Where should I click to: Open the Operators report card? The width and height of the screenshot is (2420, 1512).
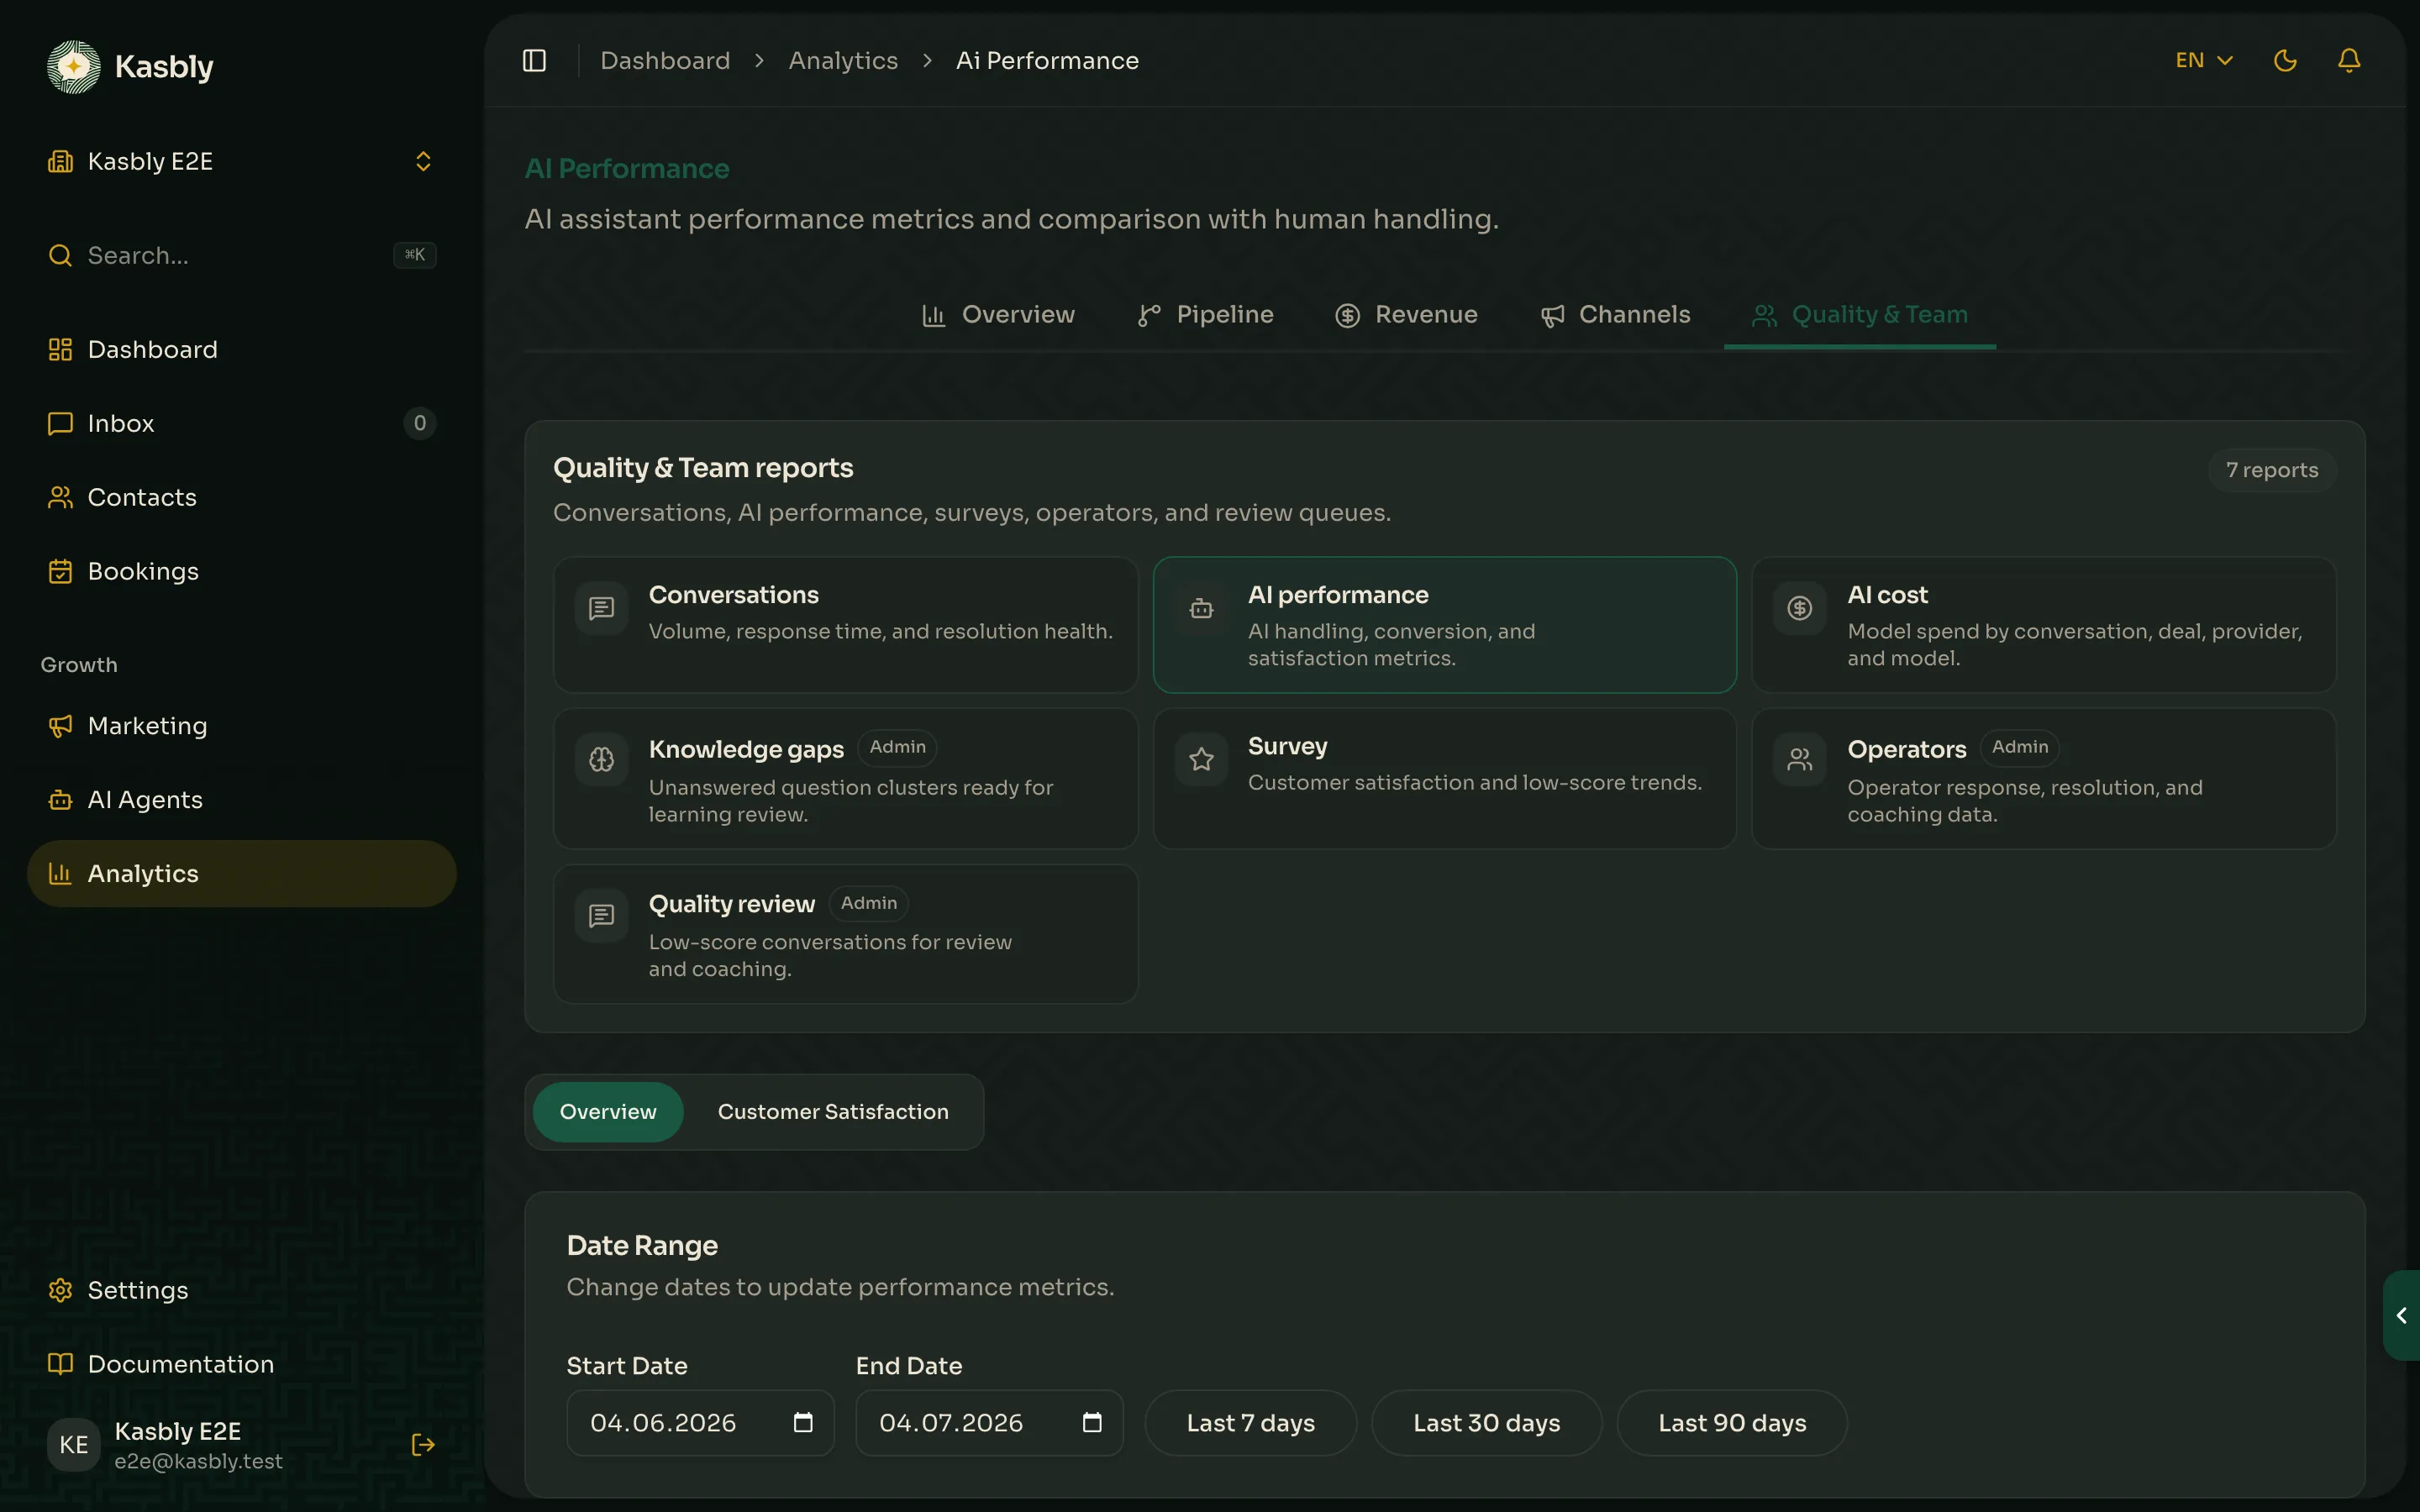click(x=2044, y=779)
